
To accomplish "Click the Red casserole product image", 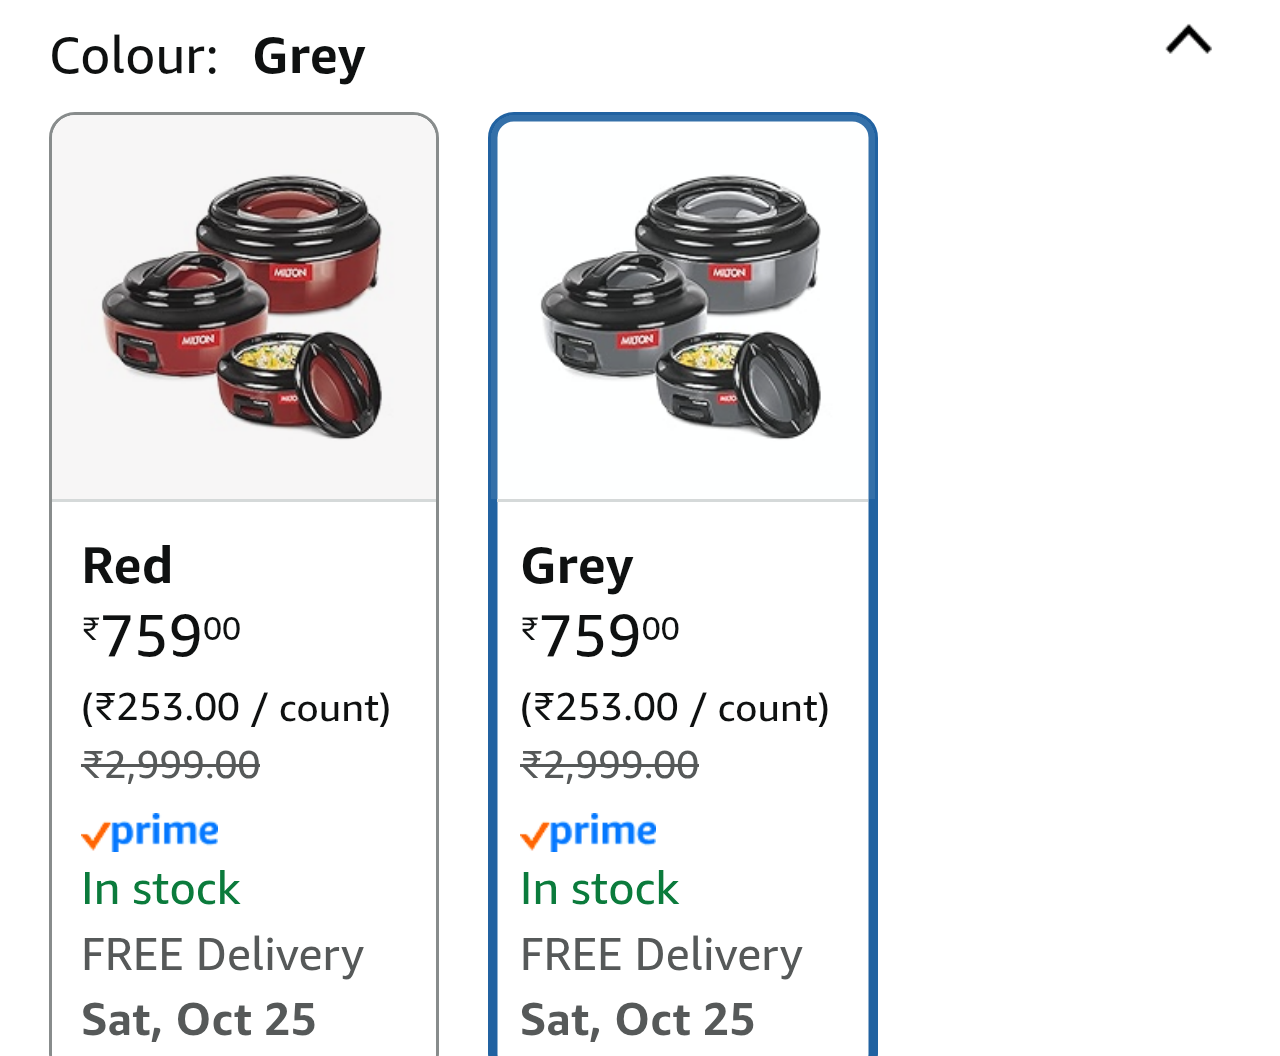I will point(243,305).
